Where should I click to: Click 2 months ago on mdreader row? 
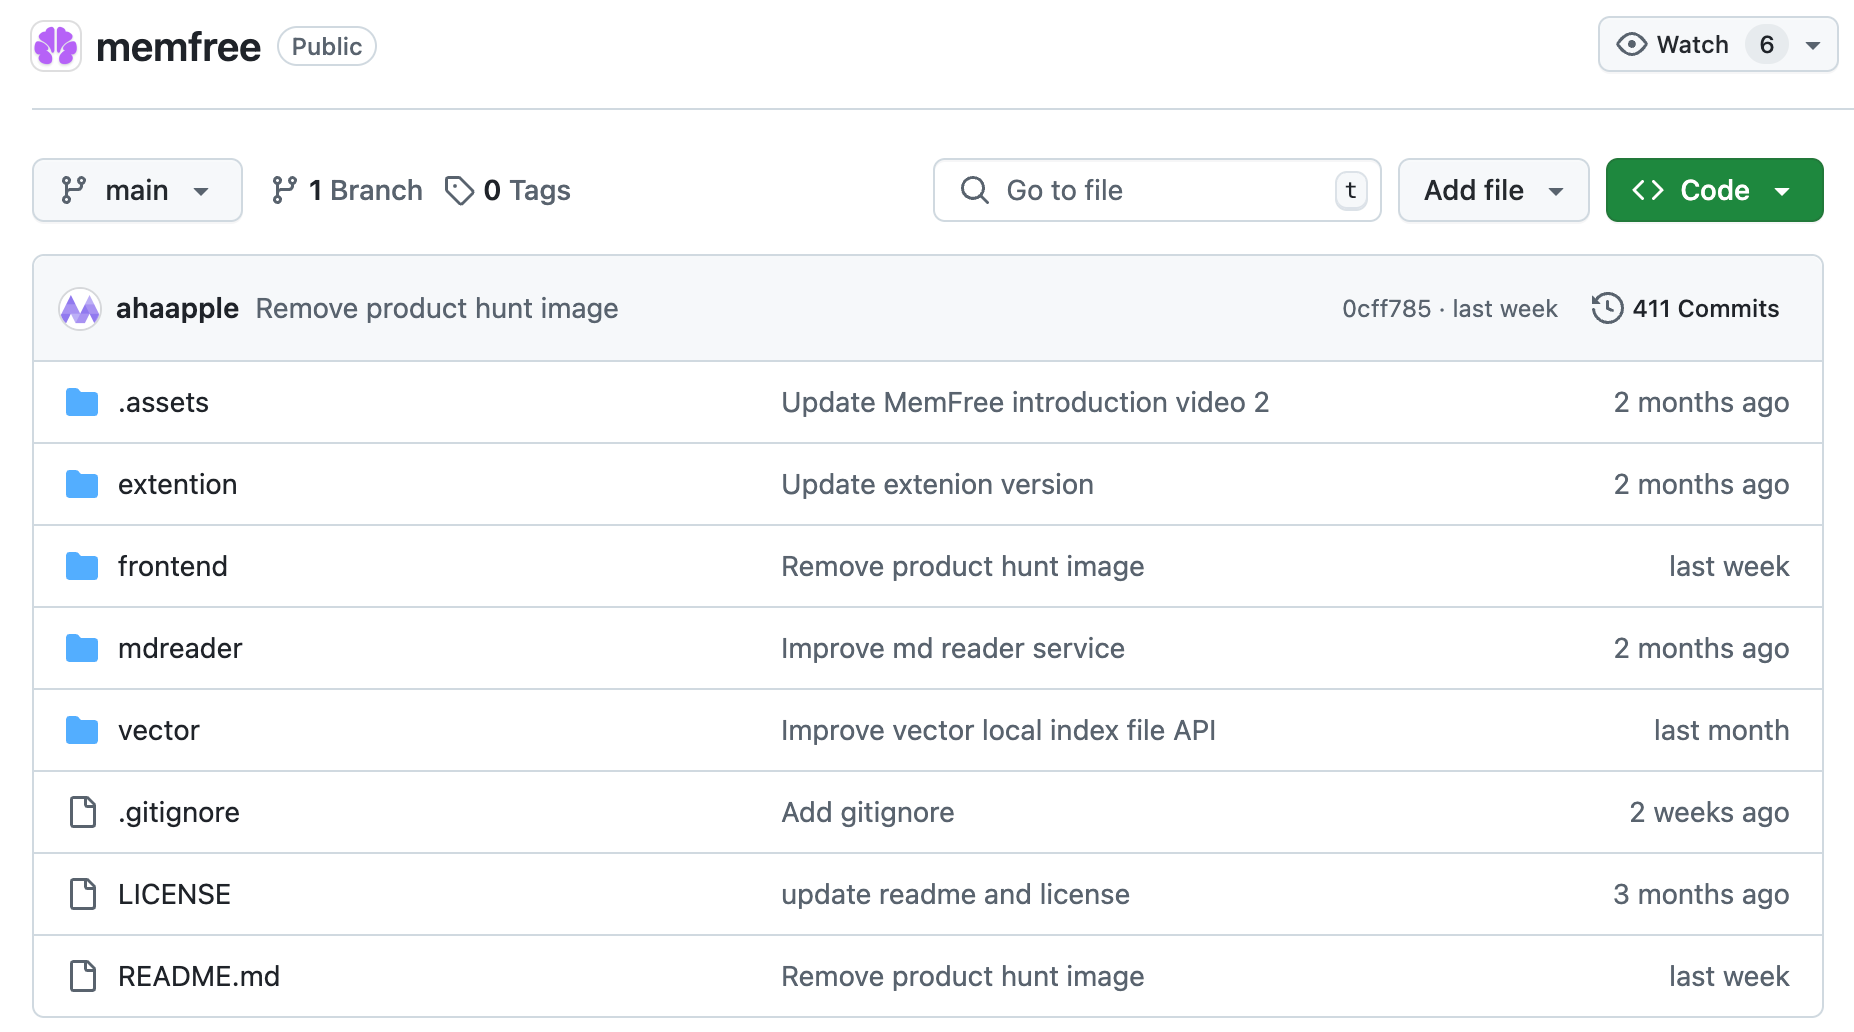pos(1701,648)
